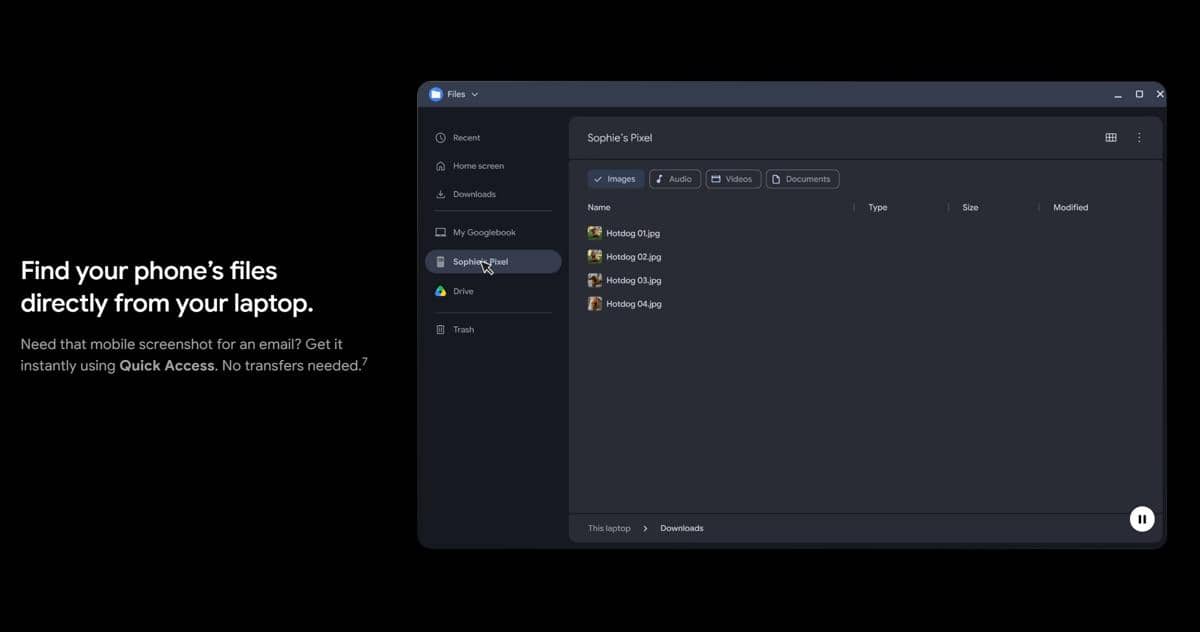
Task: Click the phone icon beside Sophie's Pixel
Action: click(440, 262)
